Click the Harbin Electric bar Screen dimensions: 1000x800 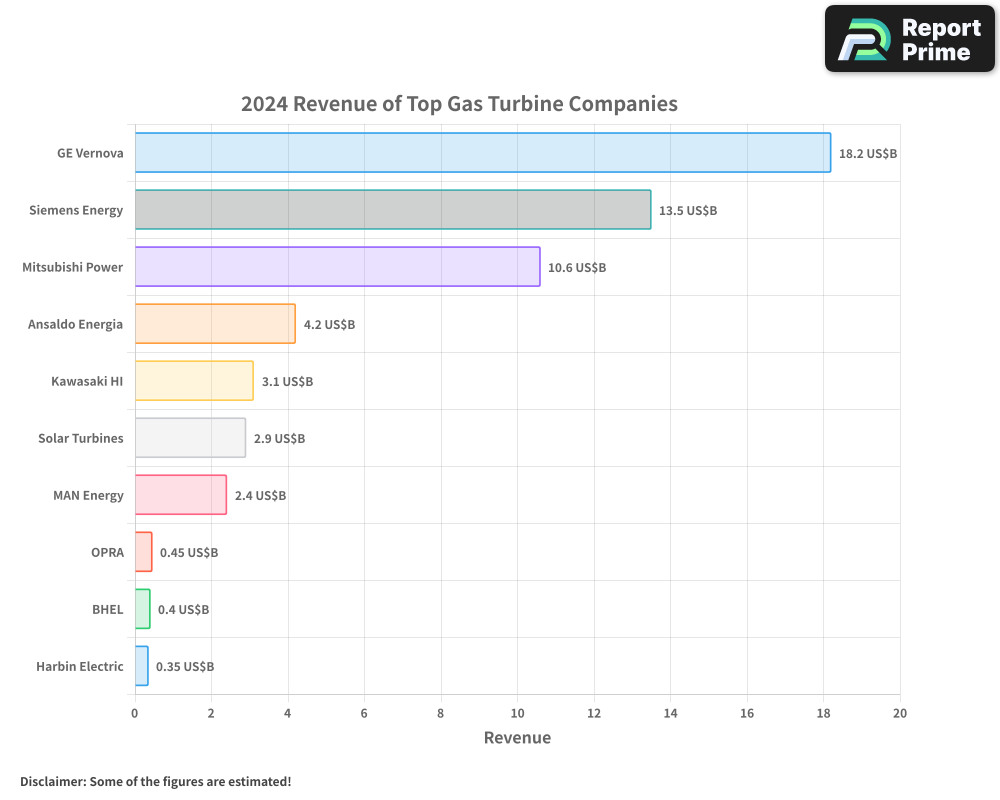click(x=142, y=666)
